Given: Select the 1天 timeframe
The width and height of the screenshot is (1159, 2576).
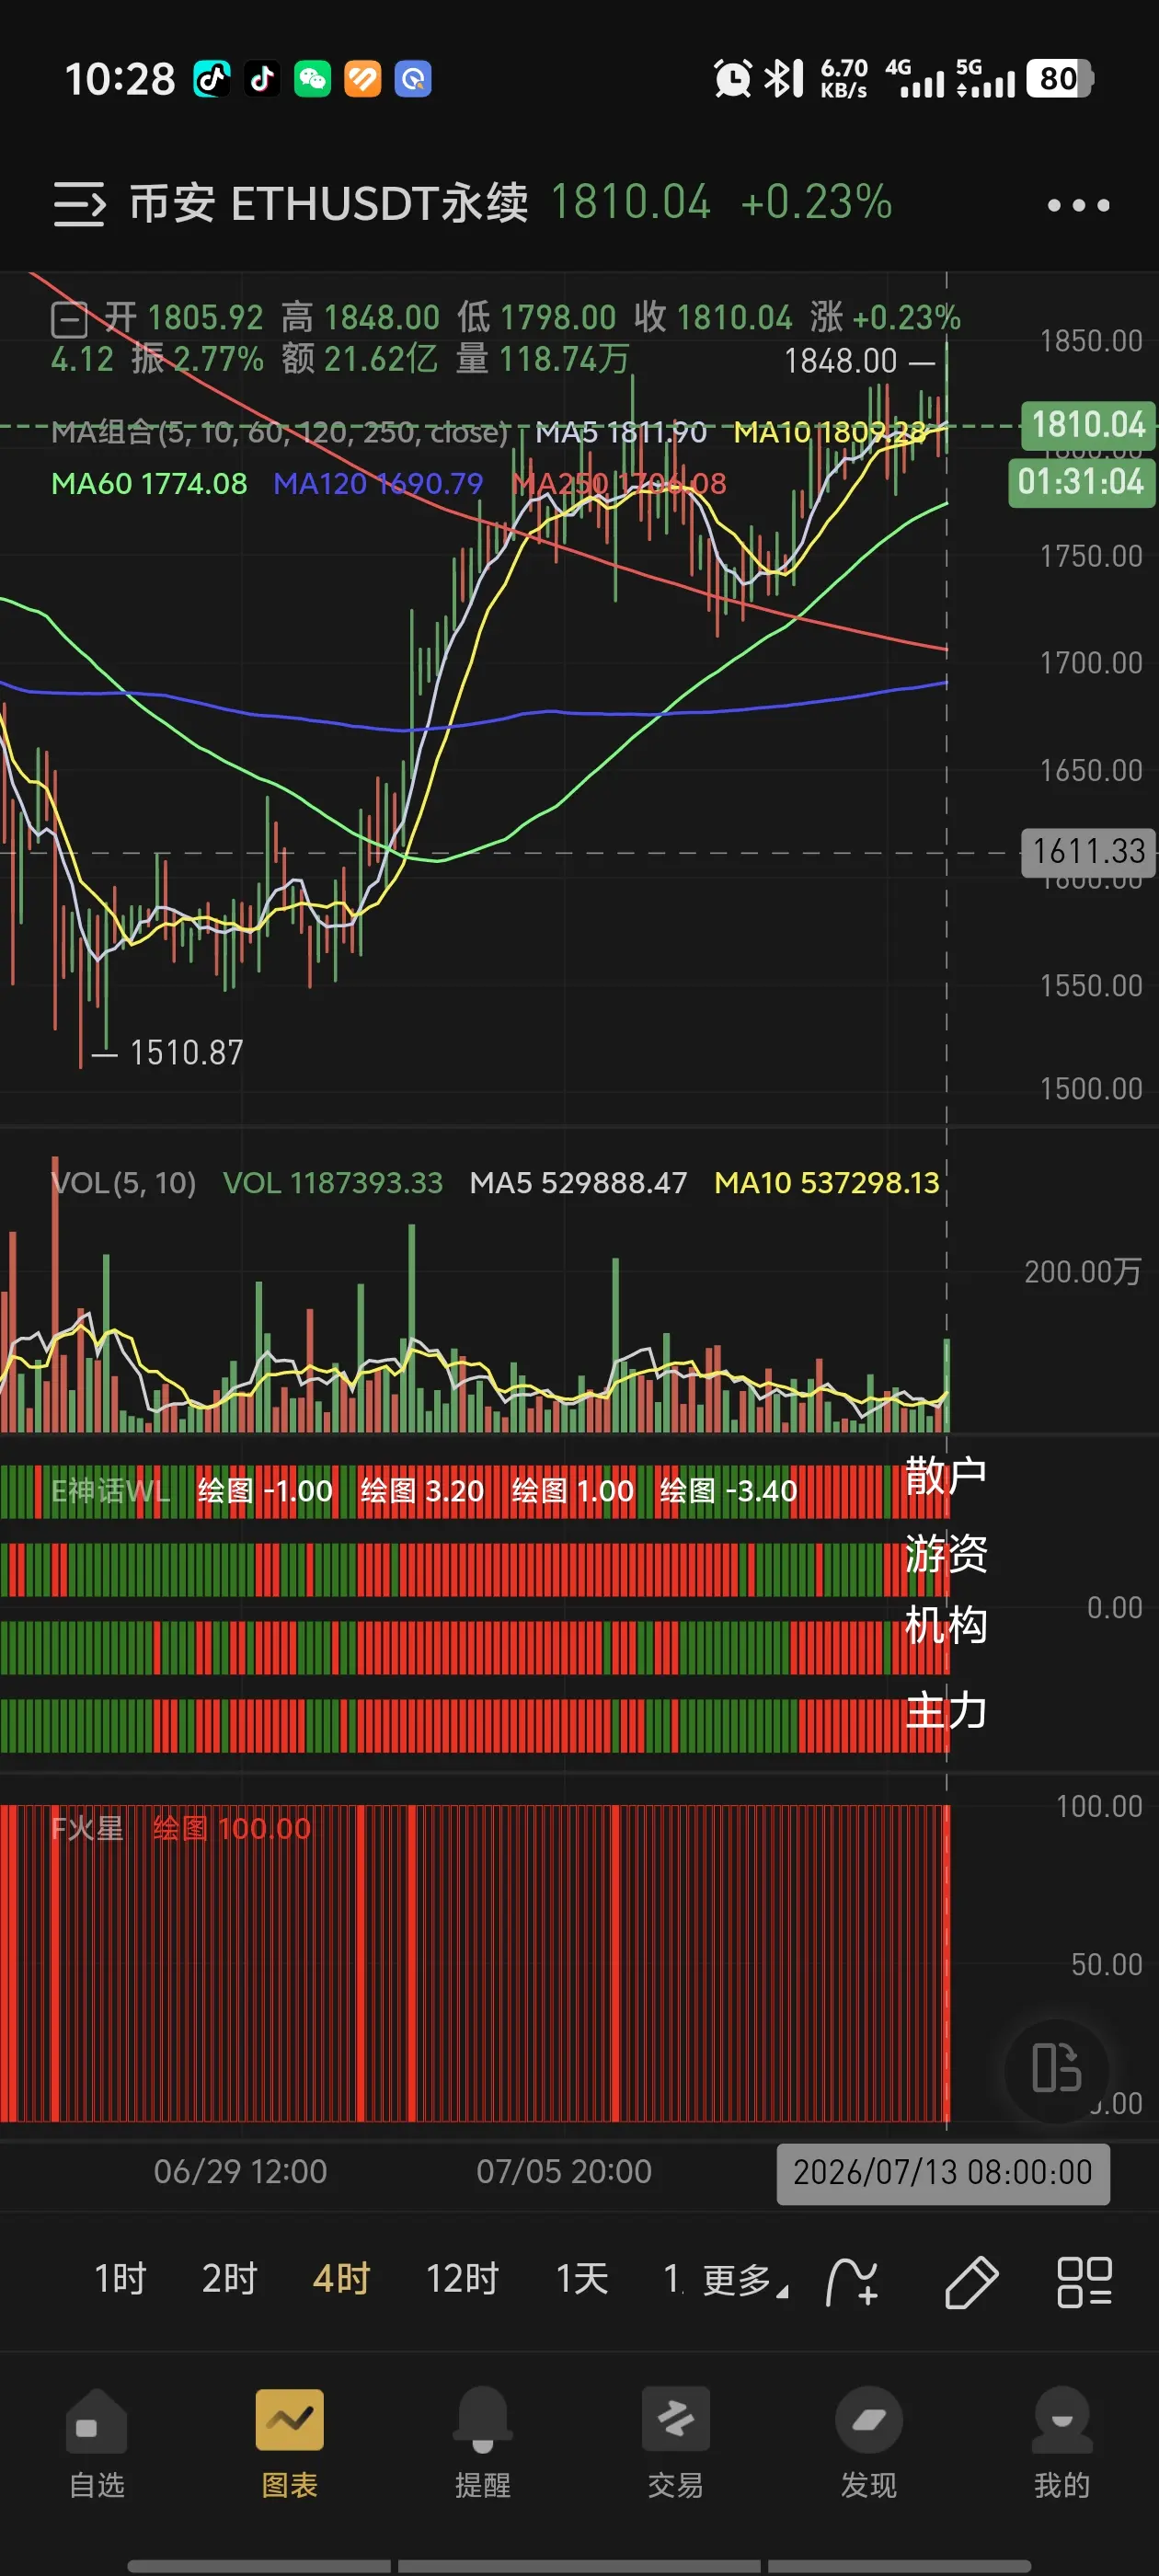Looking at the screenshot, I should (x=582, y=2279).
